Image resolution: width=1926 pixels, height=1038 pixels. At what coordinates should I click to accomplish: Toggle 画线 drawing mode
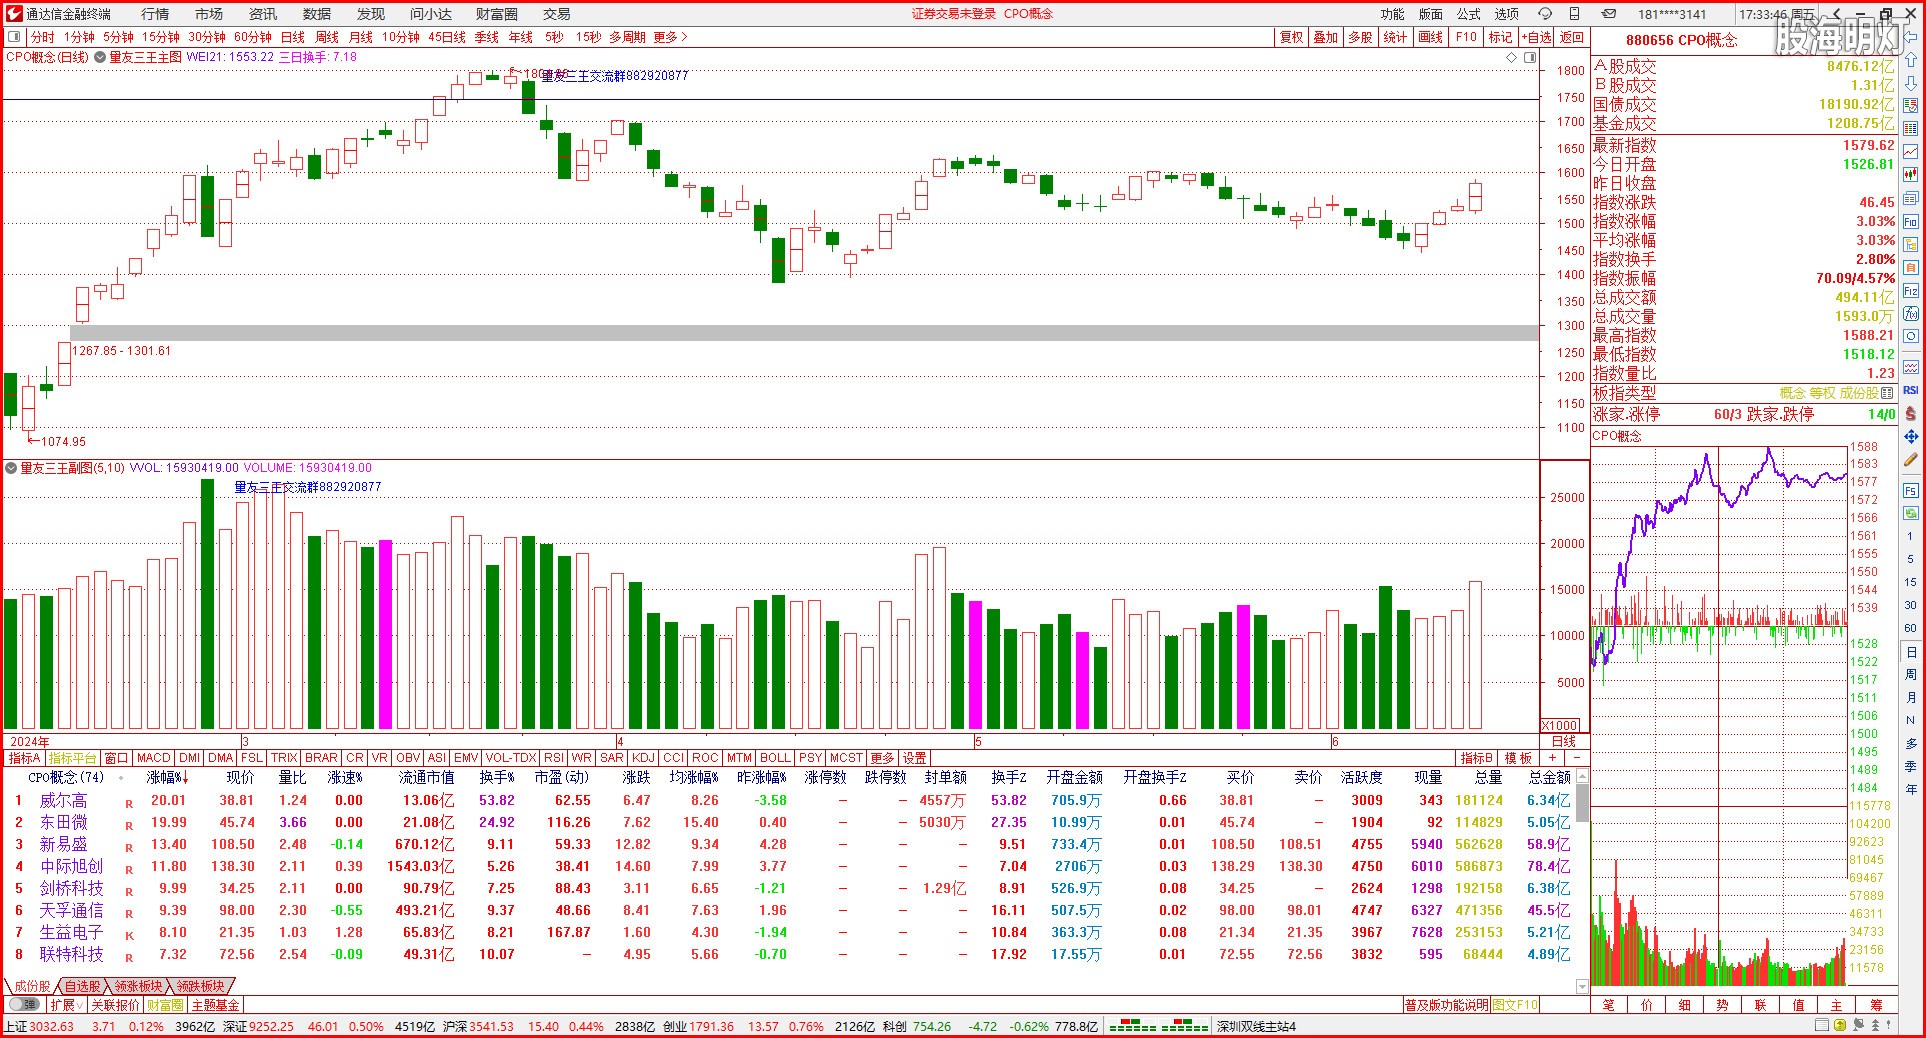(1431, 37)
